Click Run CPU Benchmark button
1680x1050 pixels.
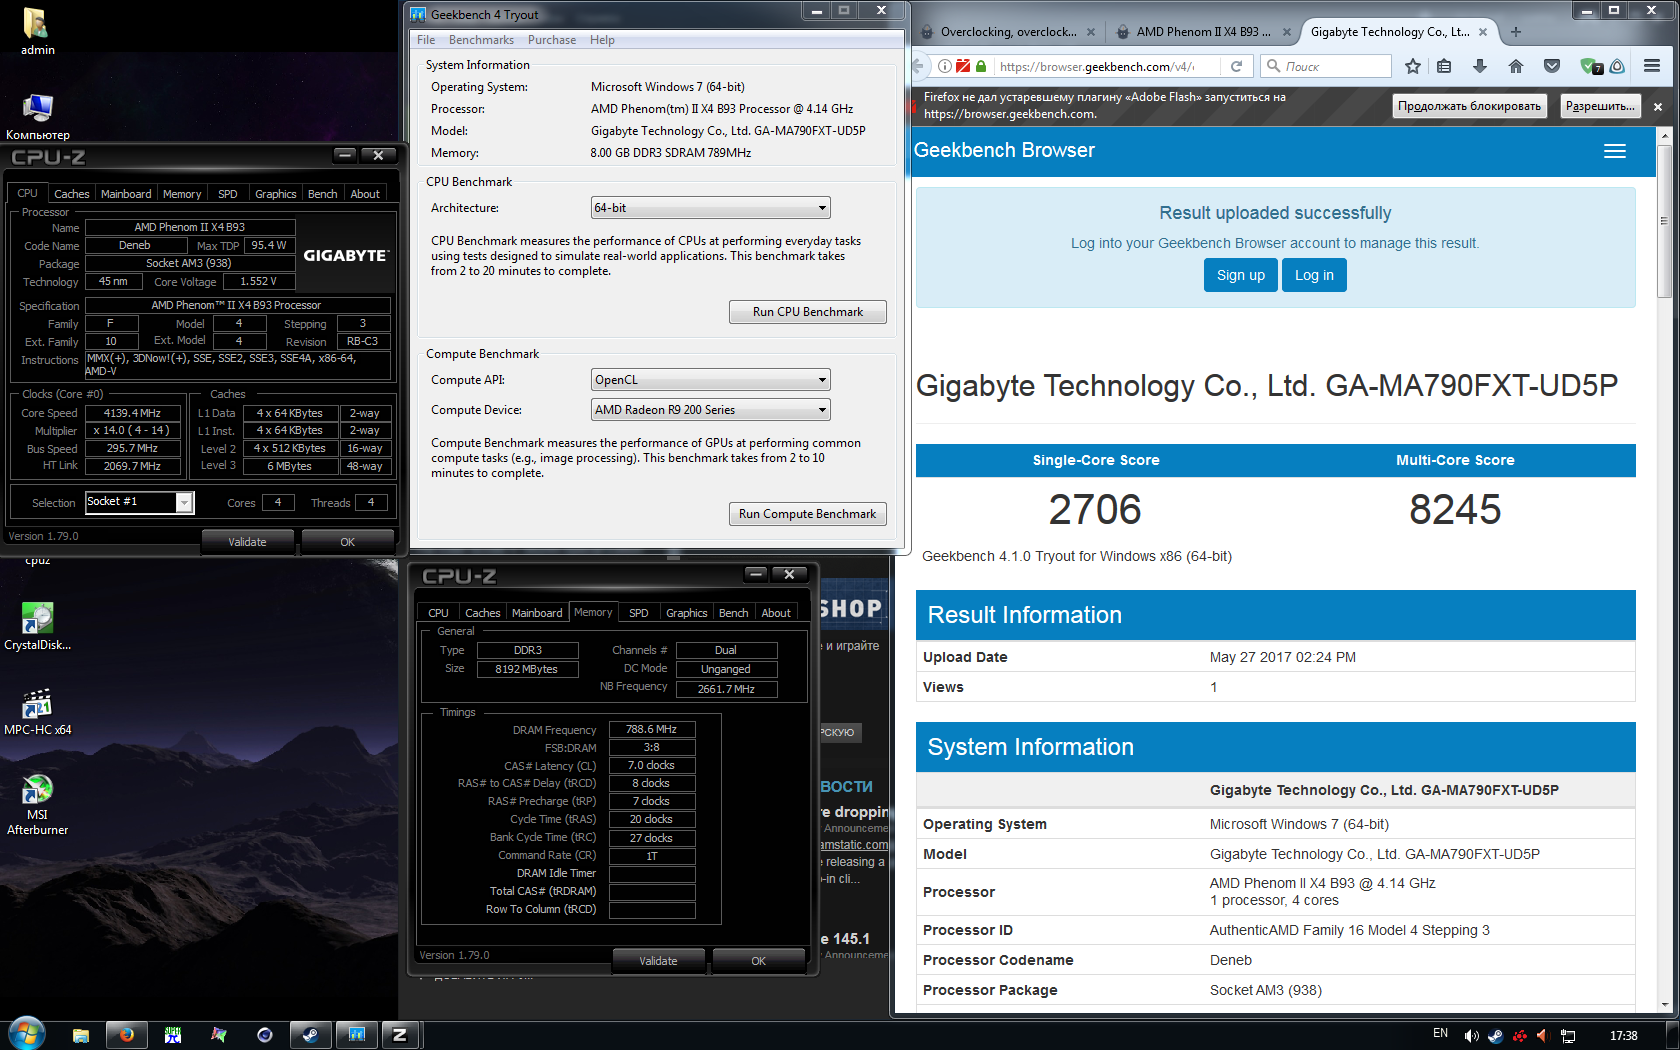(807, 312)
